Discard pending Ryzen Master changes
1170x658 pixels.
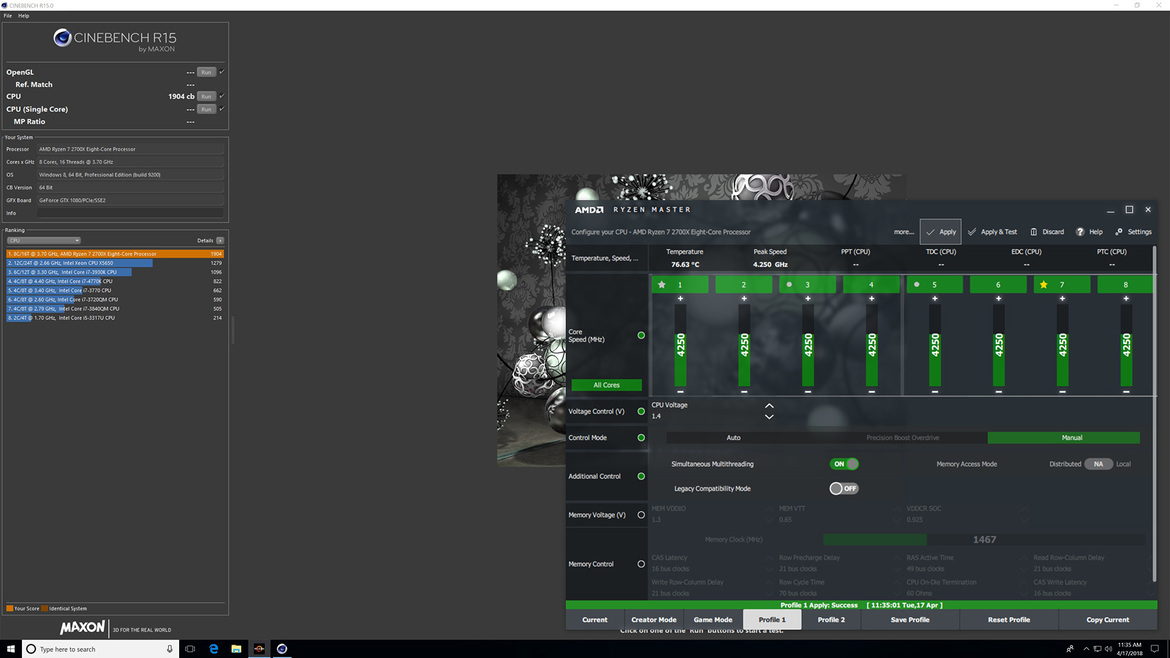1047,232
